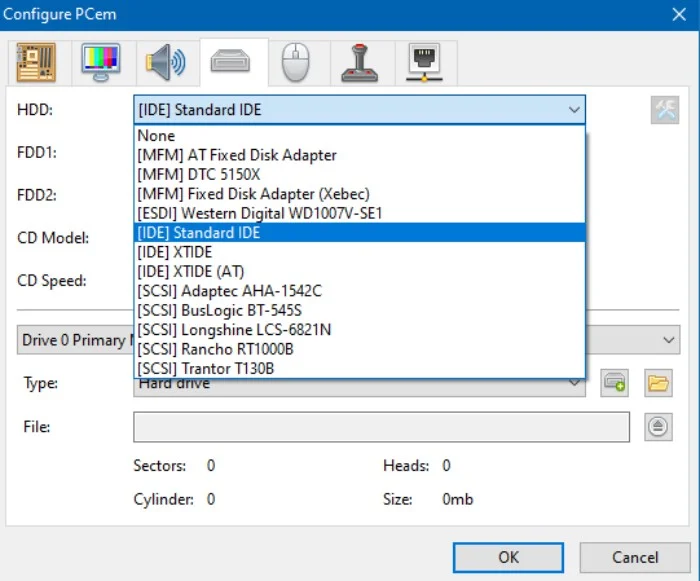
Task: Select the mouse settings tab
Action: [x=295, y=63]
